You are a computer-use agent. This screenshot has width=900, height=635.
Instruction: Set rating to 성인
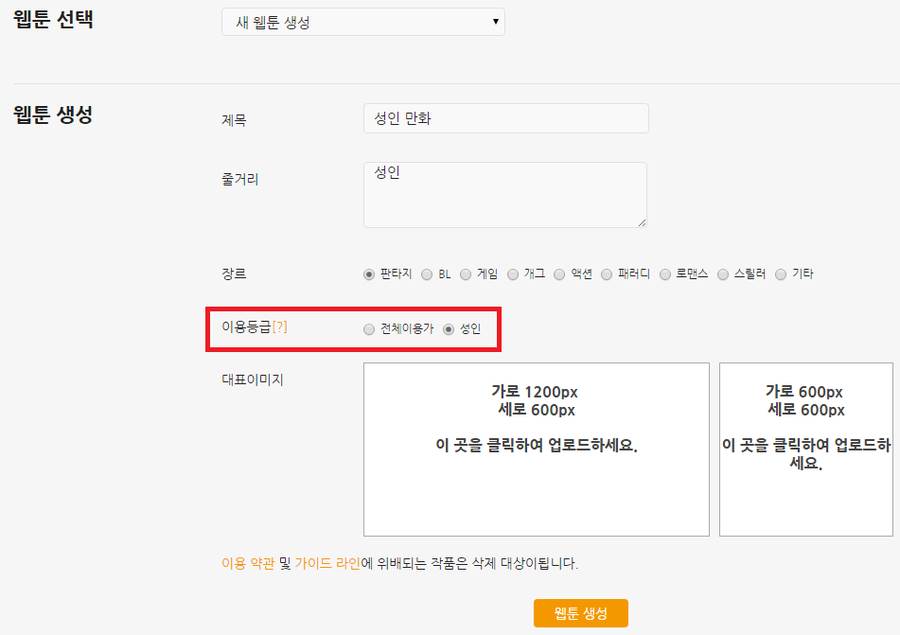[x=448, y=329]
